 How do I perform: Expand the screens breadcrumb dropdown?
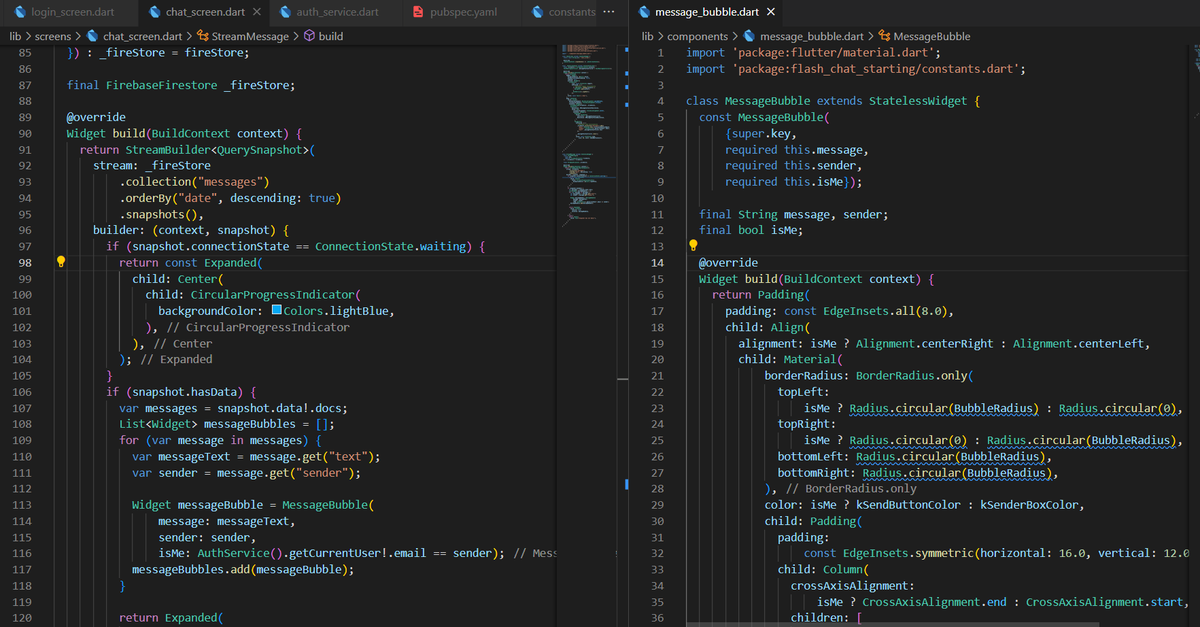click(53, 36)
